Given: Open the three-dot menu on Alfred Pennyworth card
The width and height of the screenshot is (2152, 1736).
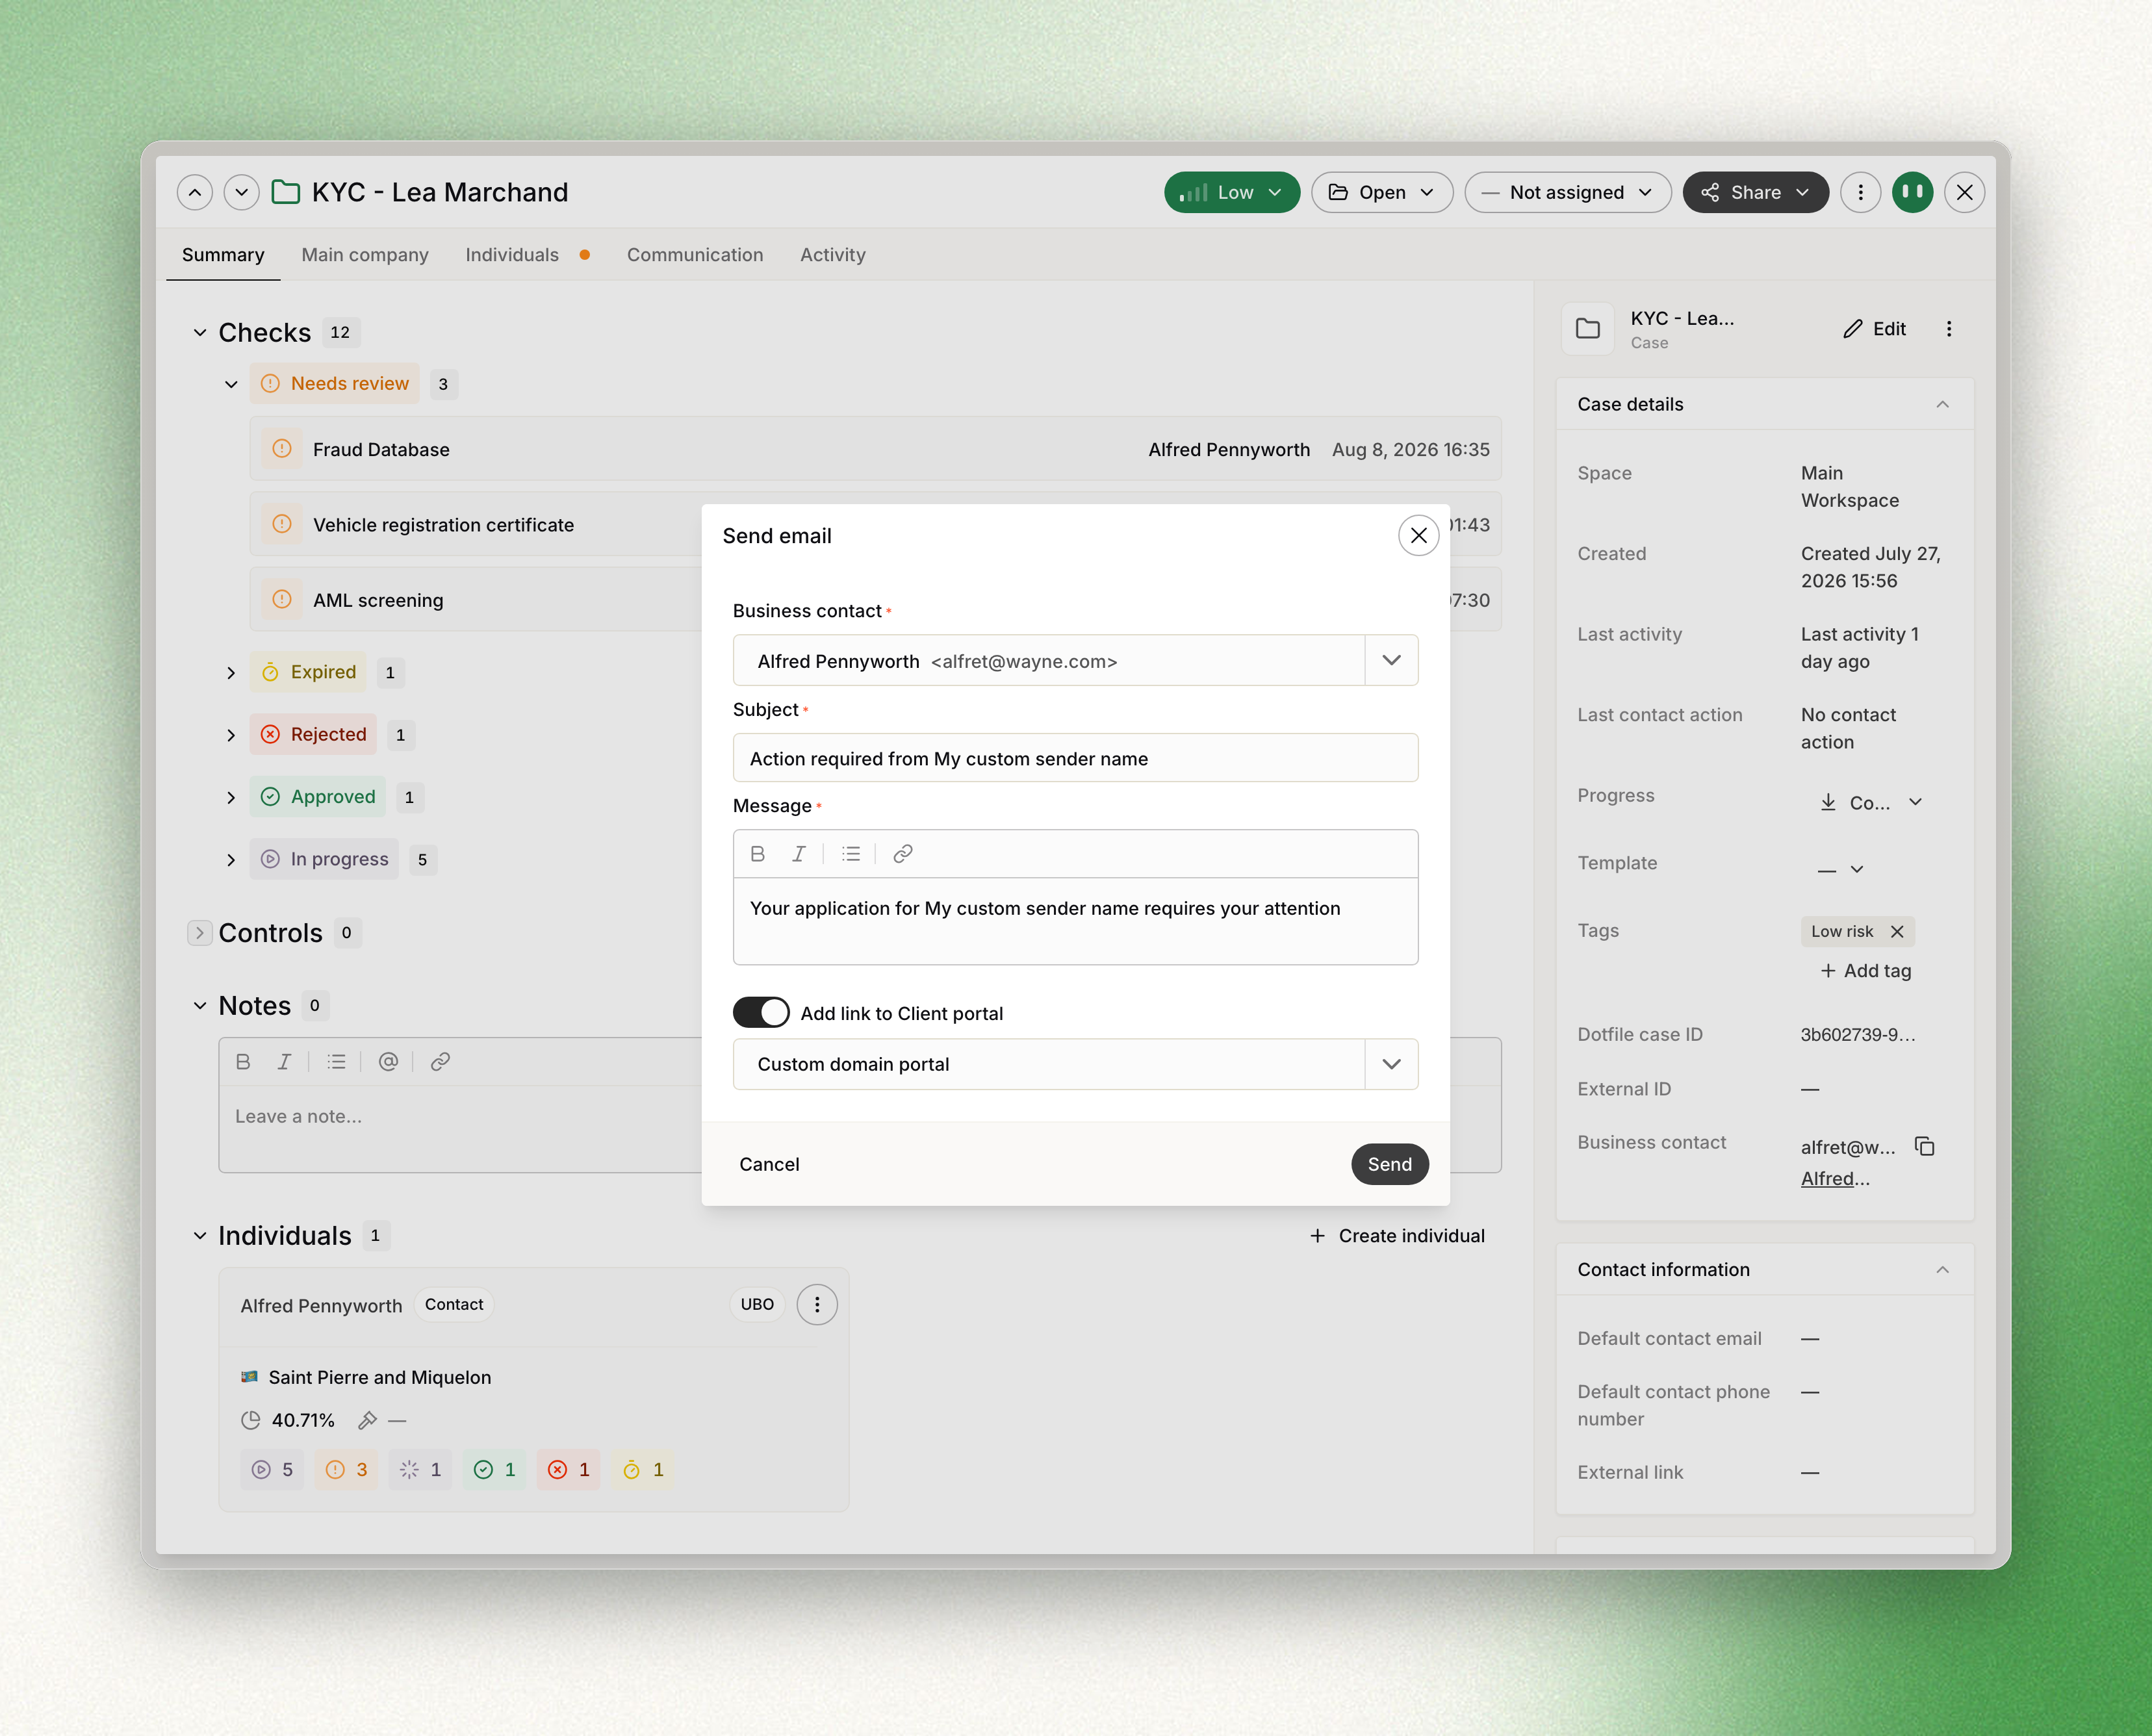Looking at the screenshot, I should click(x=817, y=1304).
